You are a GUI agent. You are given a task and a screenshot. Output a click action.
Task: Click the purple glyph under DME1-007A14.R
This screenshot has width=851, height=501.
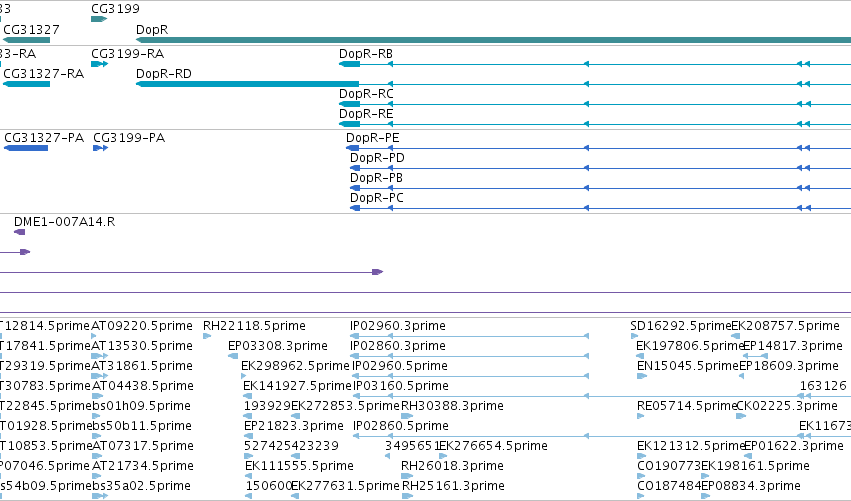(x=20, y=232)
